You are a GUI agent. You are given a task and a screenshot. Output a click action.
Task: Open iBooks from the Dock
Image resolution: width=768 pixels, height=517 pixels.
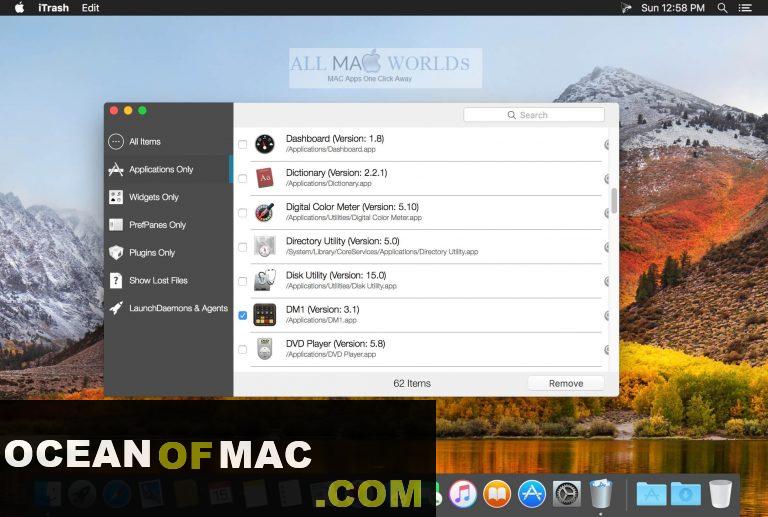coord(497,493)
